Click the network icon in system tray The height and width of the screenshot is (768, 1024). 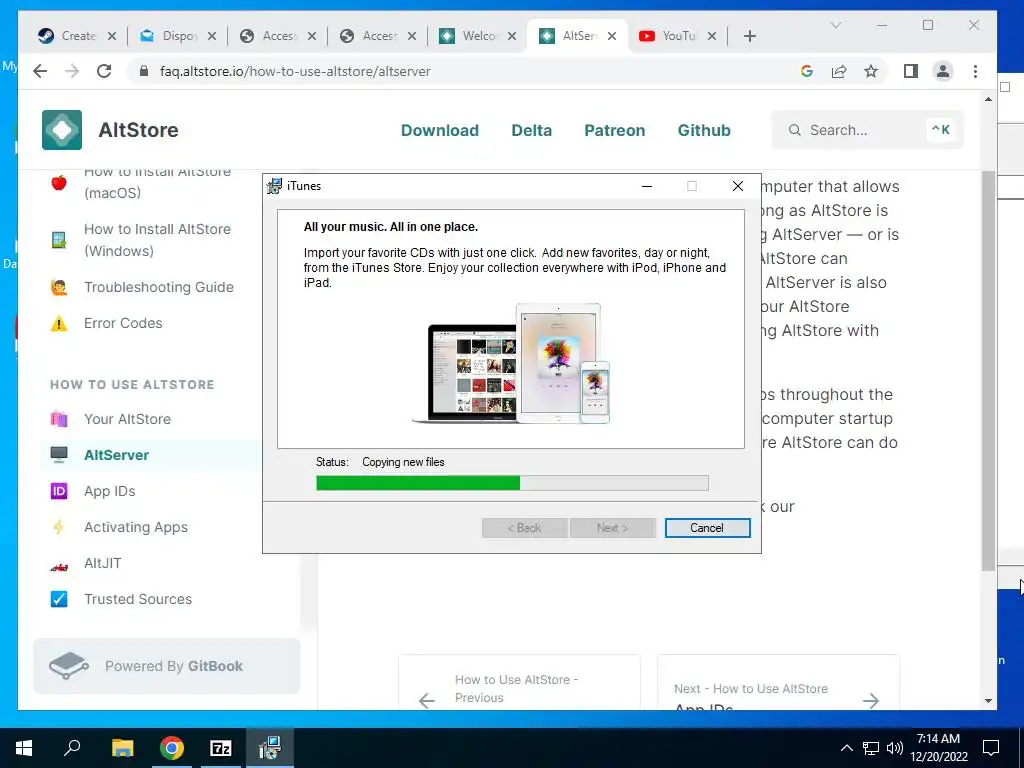[871, 748]
